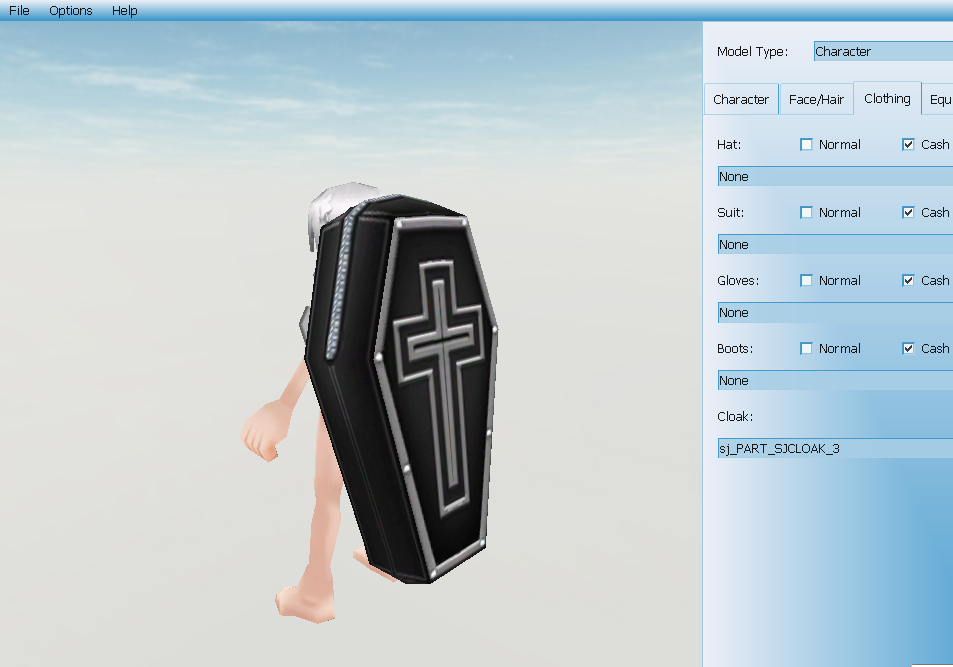Toggle the Gloves Cash checkbox
The width and height of the screenshot is (953, 667).
pyautogui.click(x=909, y=281)
